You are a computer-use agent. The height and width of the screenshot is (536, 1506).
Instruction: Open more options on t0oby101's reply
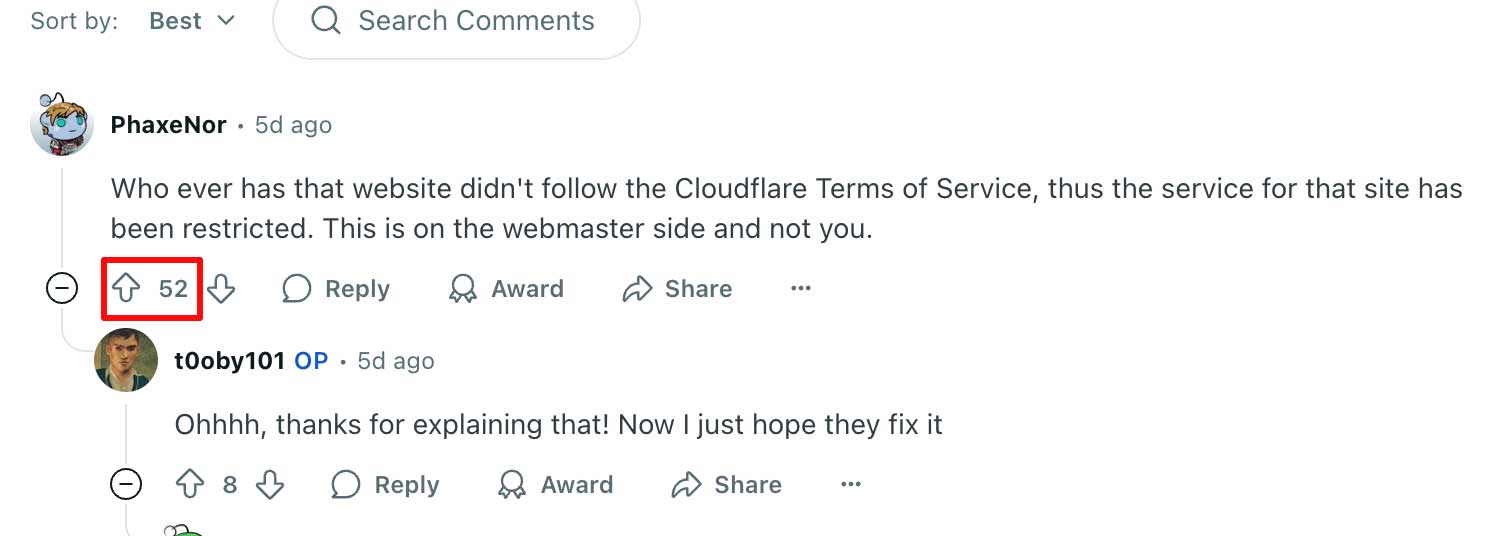[851, 485]
